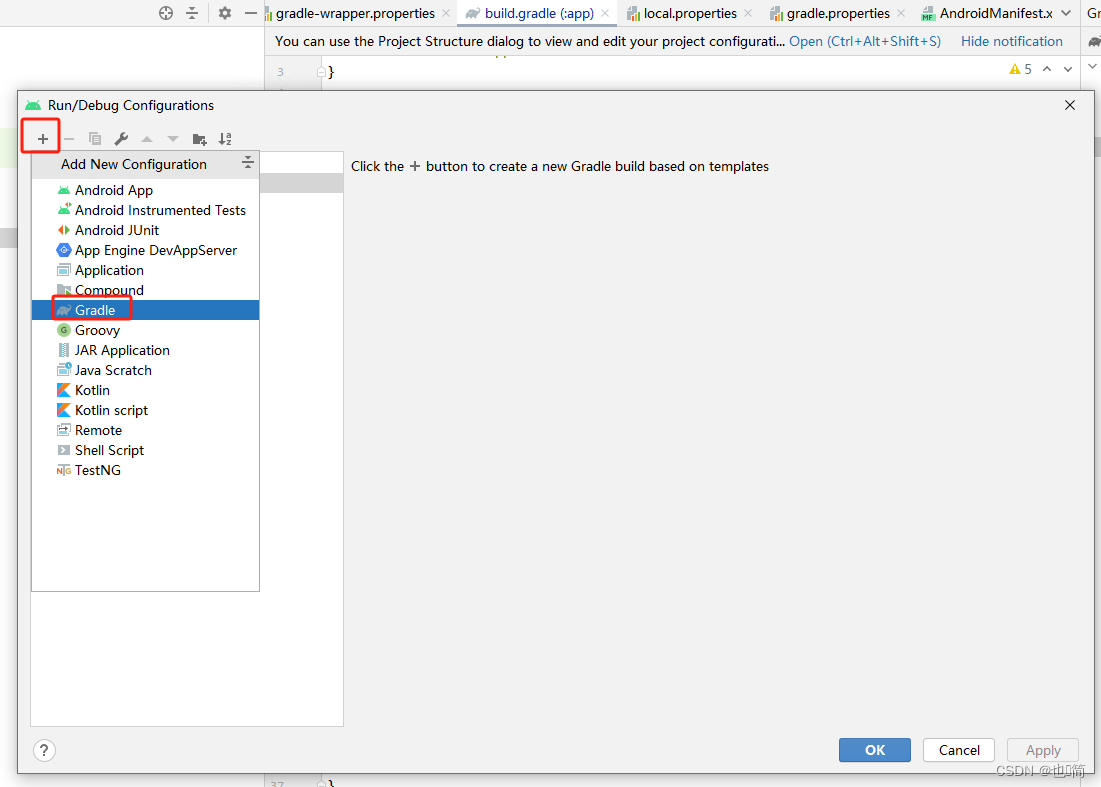The image size is (1101, 787).
Task: Click the Add New Configuration plus icon
Action: [40, 138]
